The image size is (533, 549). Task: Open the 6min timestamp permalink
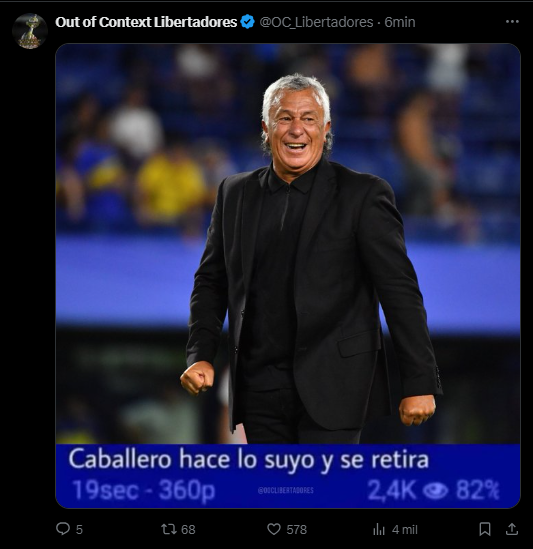(400, 22)
